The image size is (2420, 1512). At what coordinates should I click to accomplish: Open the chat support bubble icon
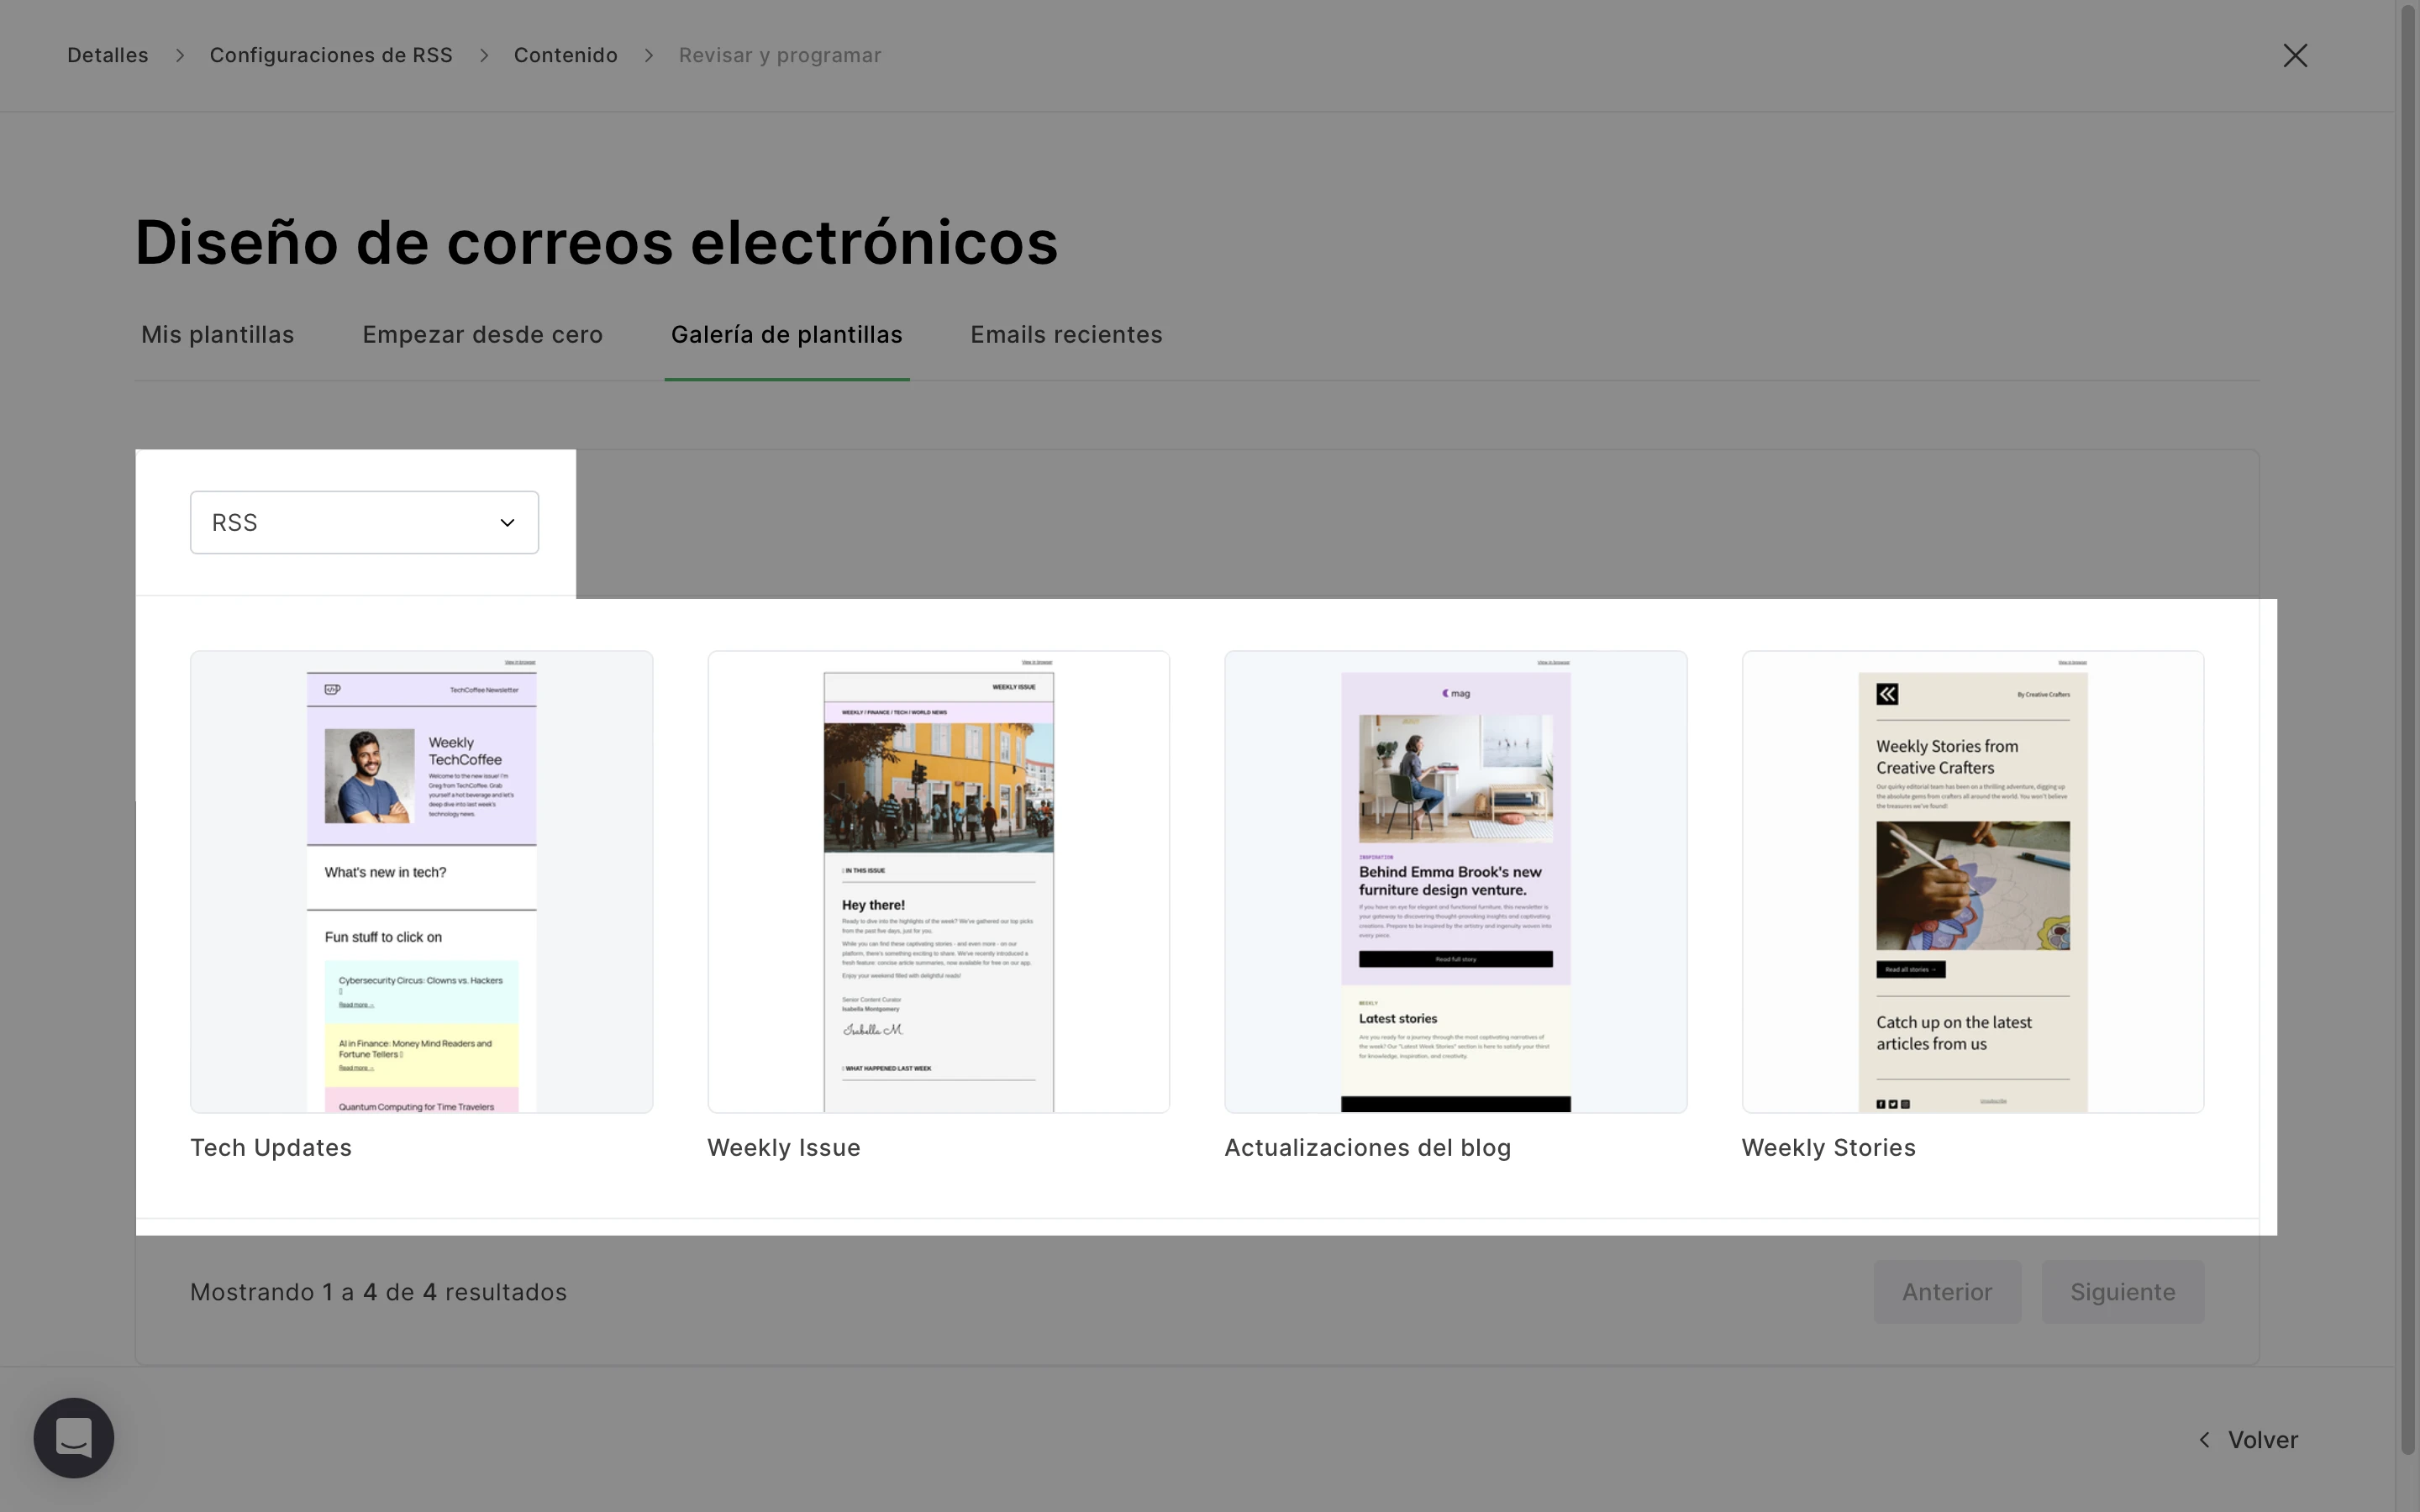tap(73, 1437)
